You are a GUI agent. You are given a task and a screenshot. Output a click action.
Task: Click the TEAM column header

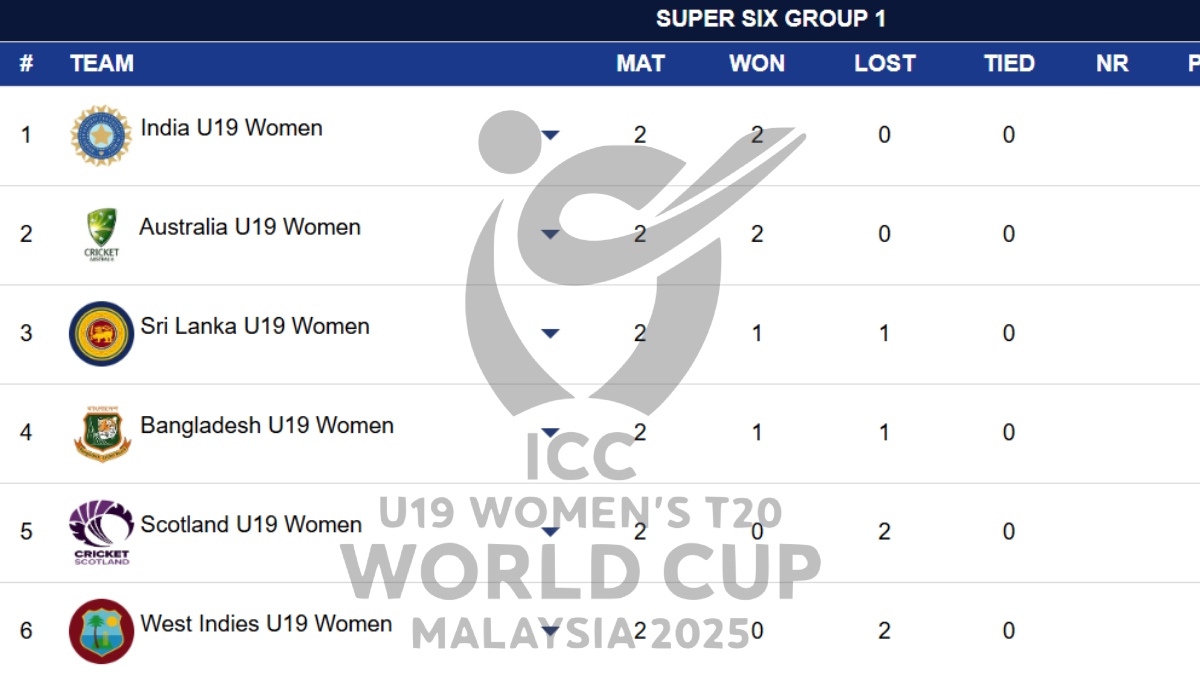coord(102,63)
